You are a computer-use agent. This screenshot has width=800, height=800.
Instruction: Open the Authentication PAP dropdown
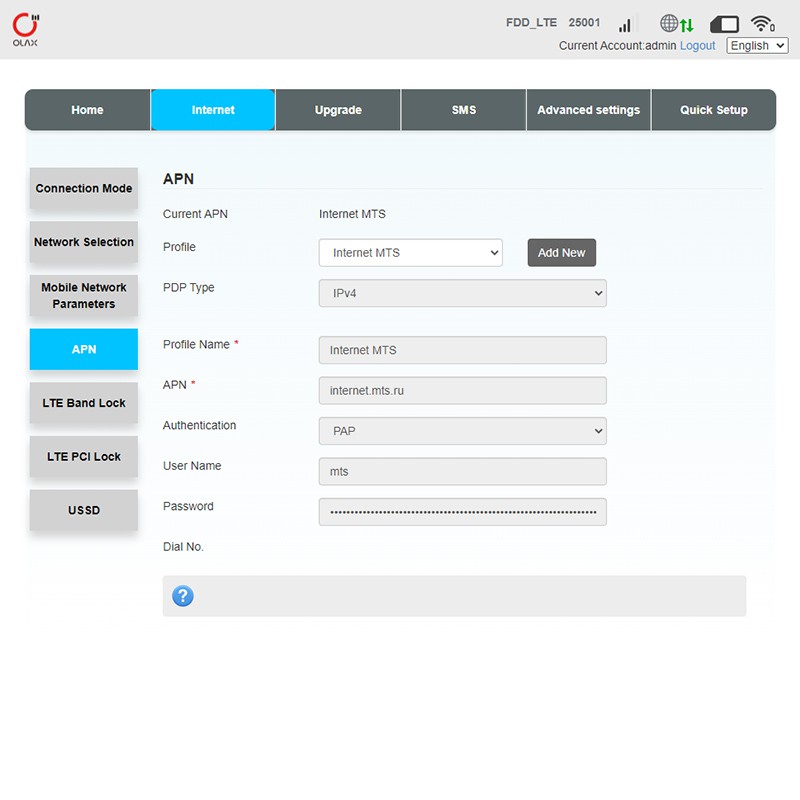point(462,431)
